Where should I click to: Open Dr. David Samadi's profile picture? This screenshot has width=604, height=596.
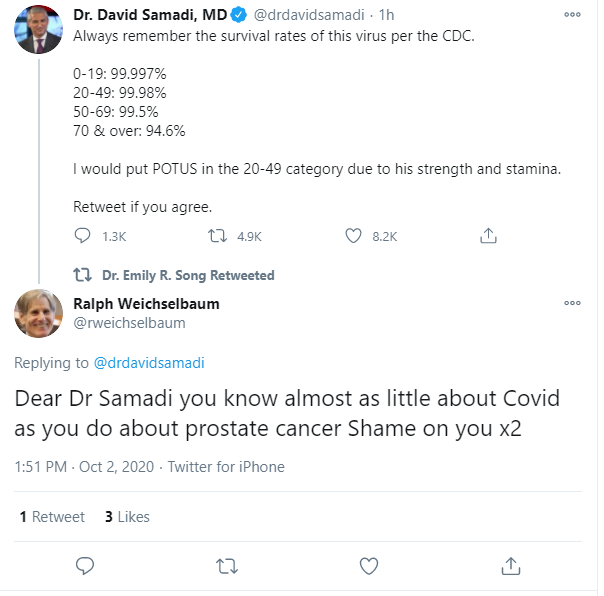pos(38,30)
